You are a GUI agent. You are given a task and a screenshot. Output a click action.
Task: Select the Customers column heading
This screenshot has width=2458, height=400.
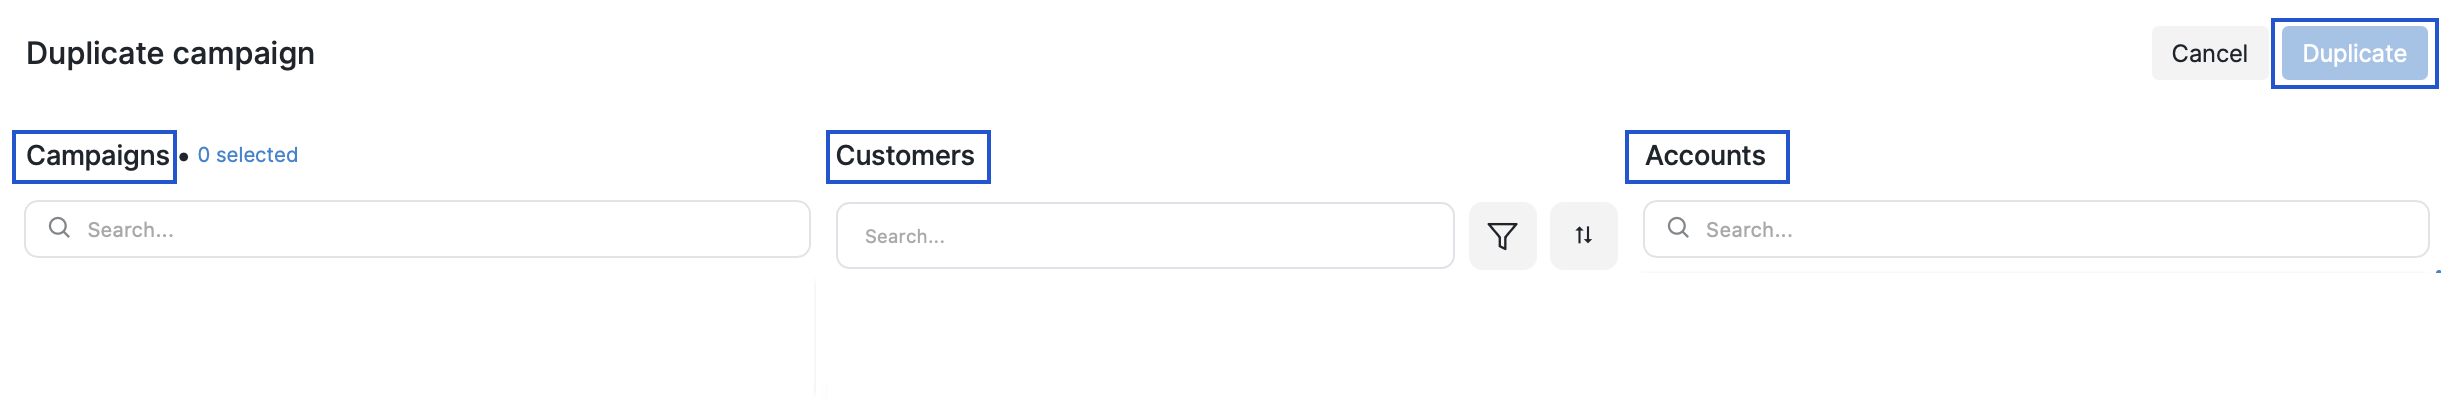[905, 156]
